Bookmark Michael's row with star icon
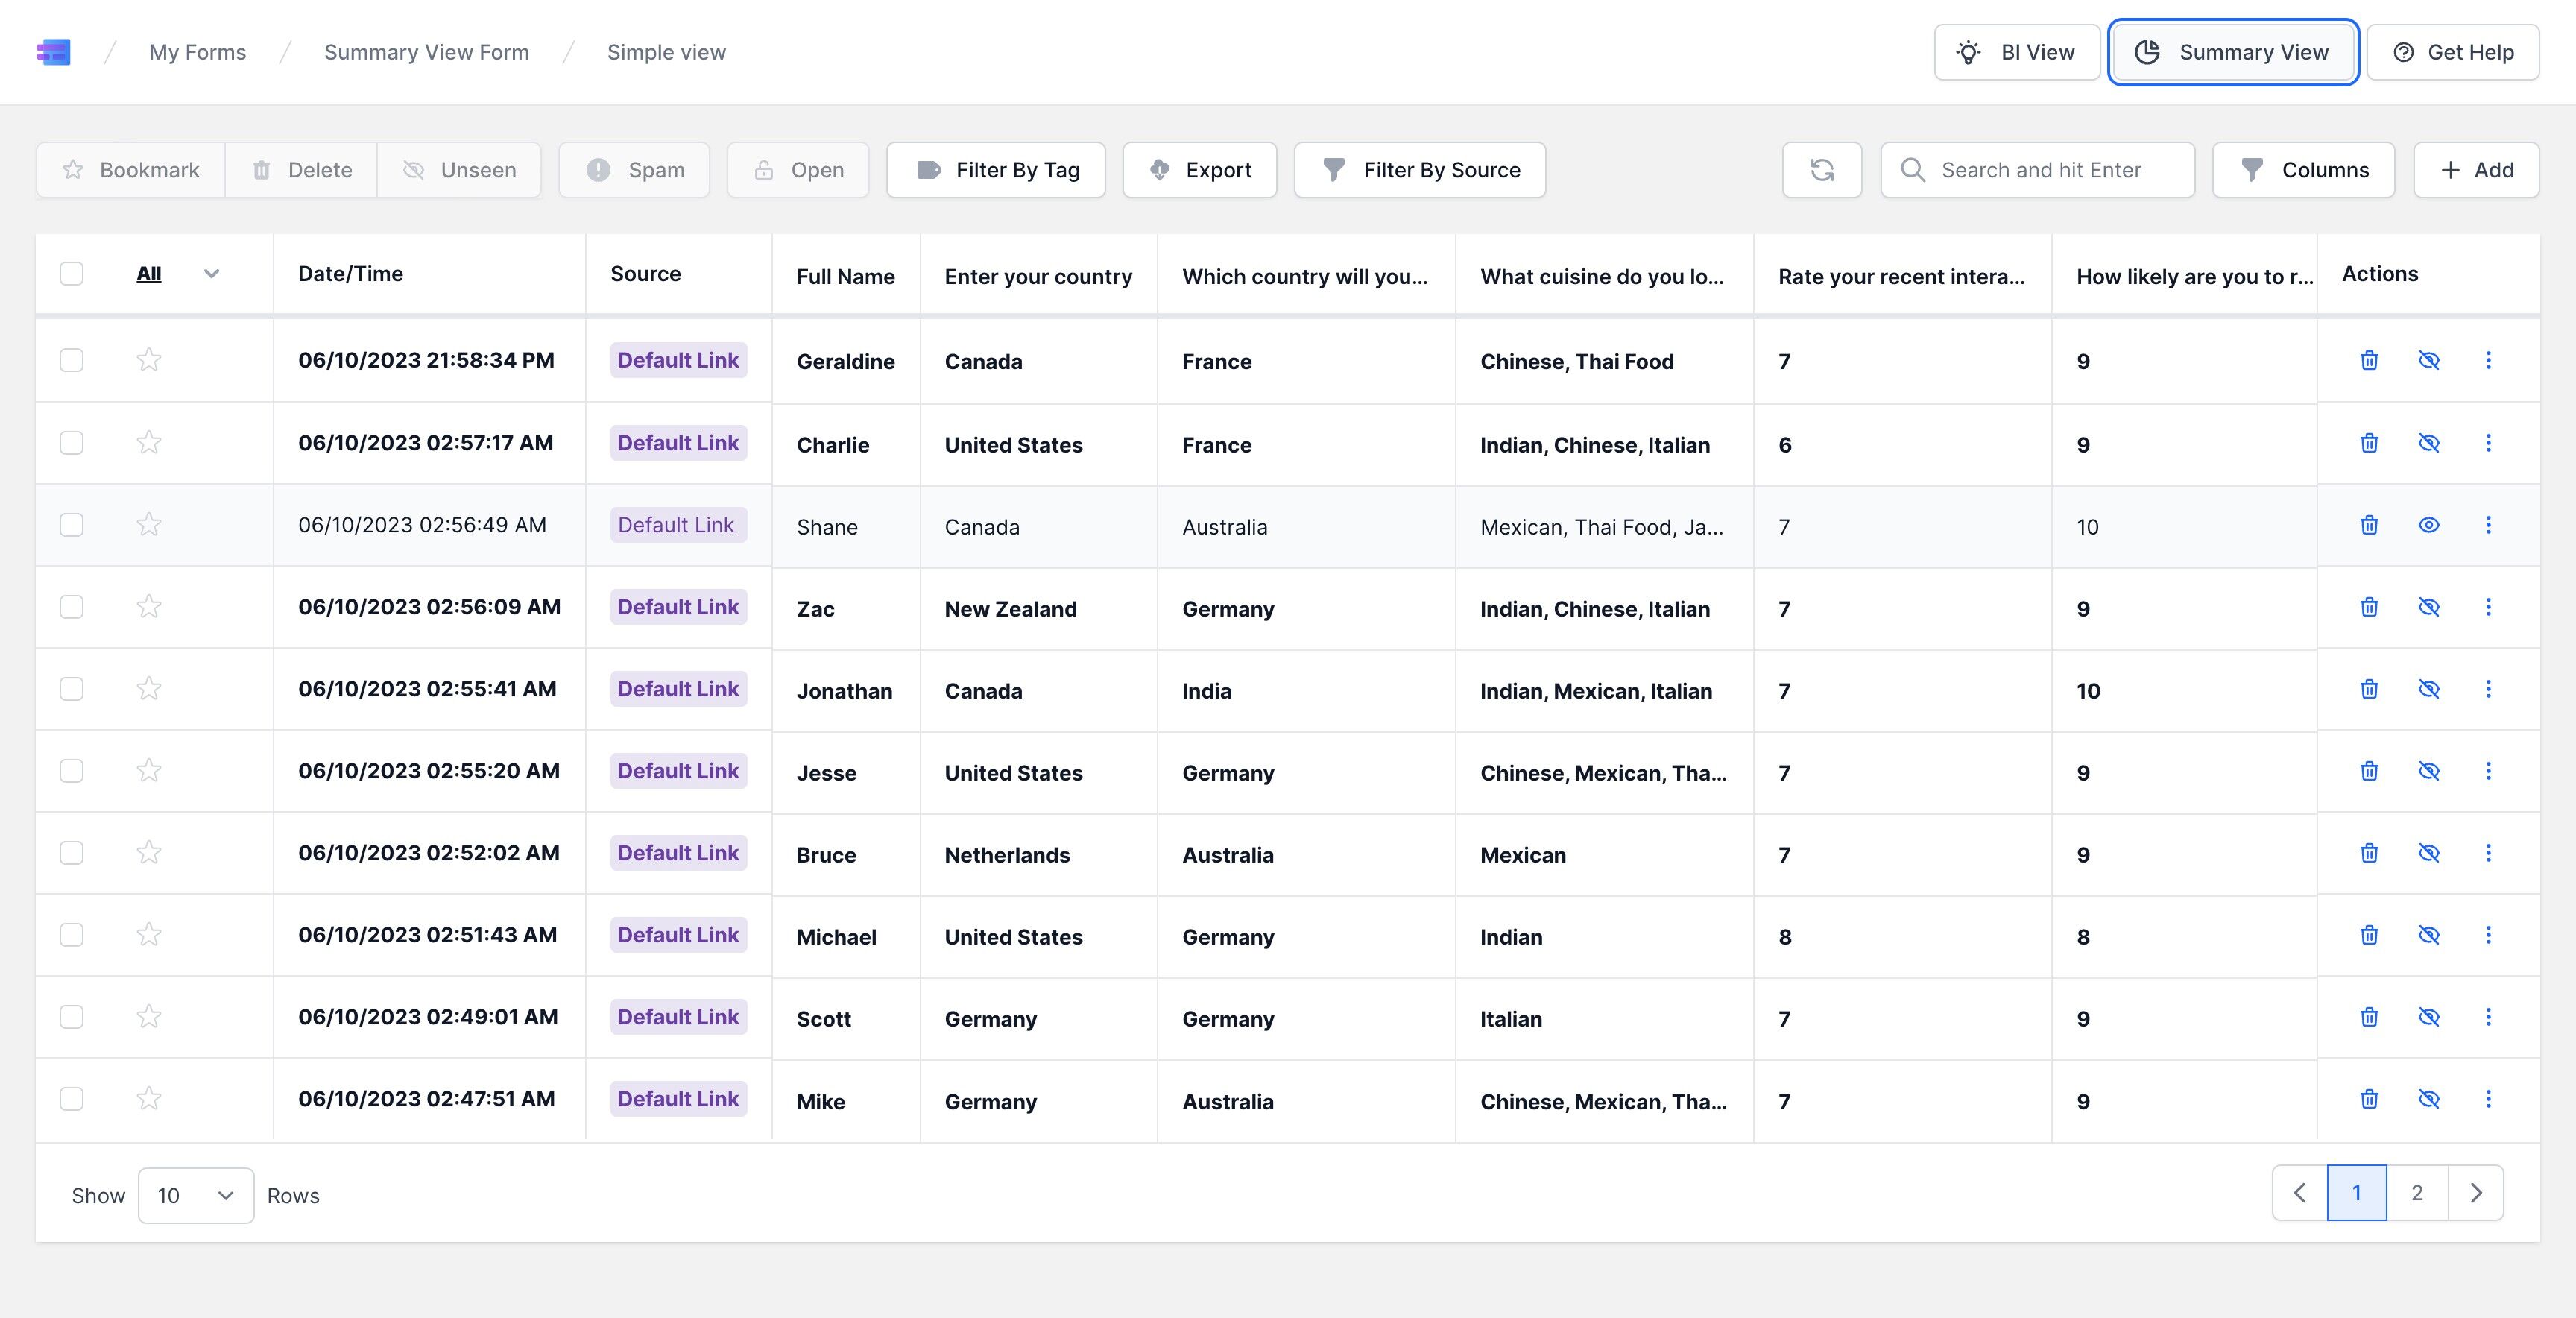Image resolution: width=2576 pixels, height=1318 pixels. [x=149, y=934]
